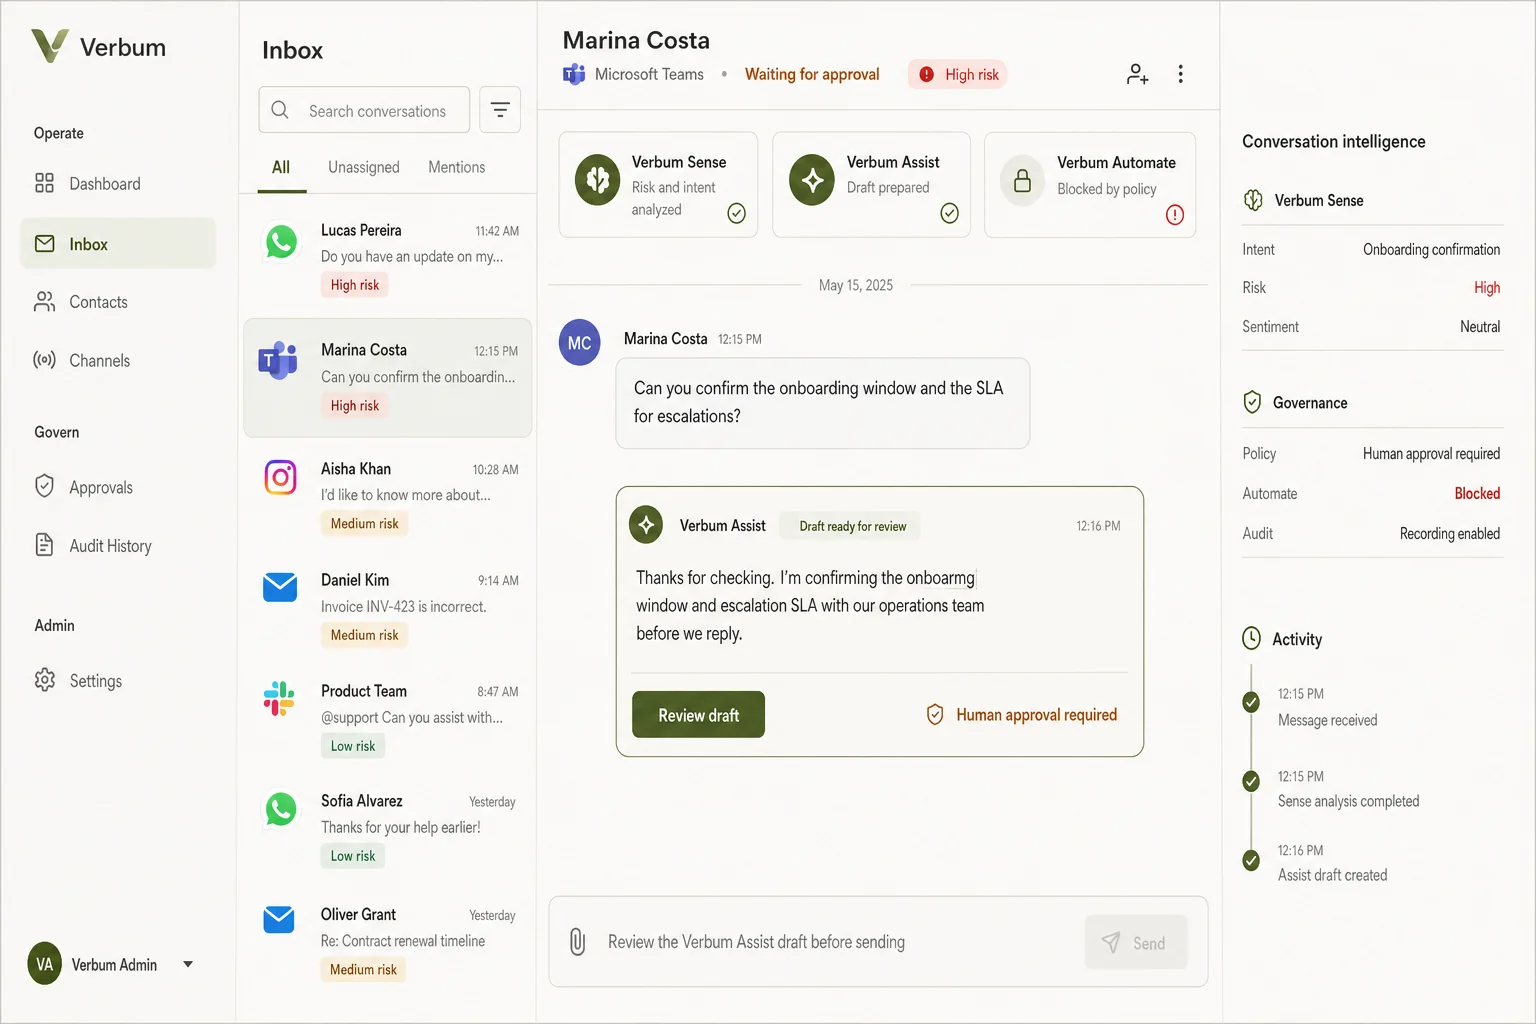Viewport: 1536px width, 1024px height.
Task: Click the Draft ready for review tag
Action: (852, 526)
